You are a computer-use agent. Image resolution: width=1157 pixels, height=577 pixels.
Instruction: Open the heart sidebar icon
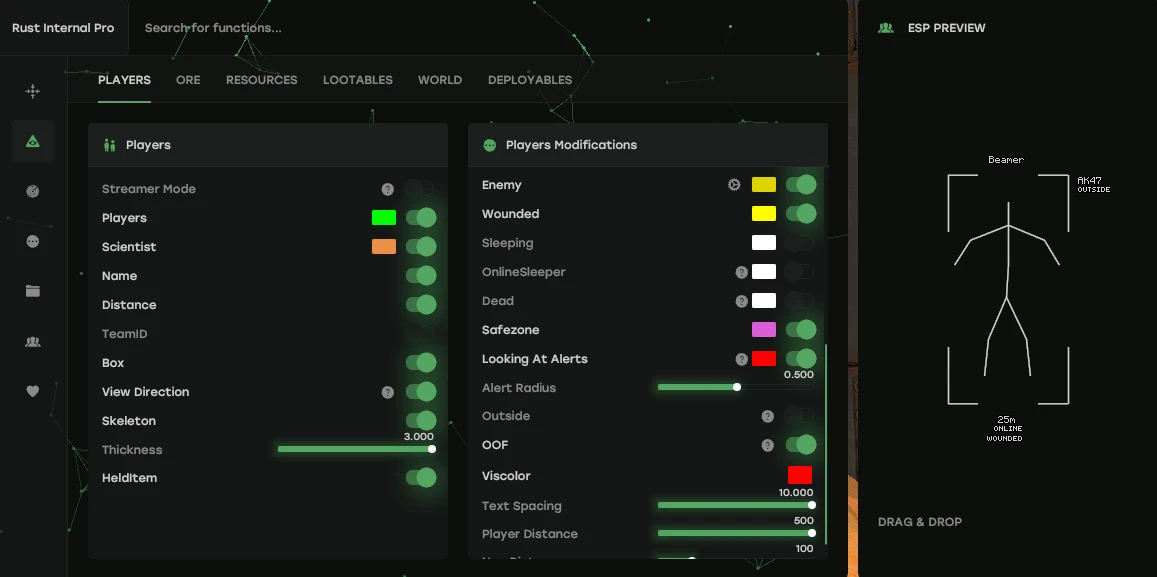[x=32, y=392]
